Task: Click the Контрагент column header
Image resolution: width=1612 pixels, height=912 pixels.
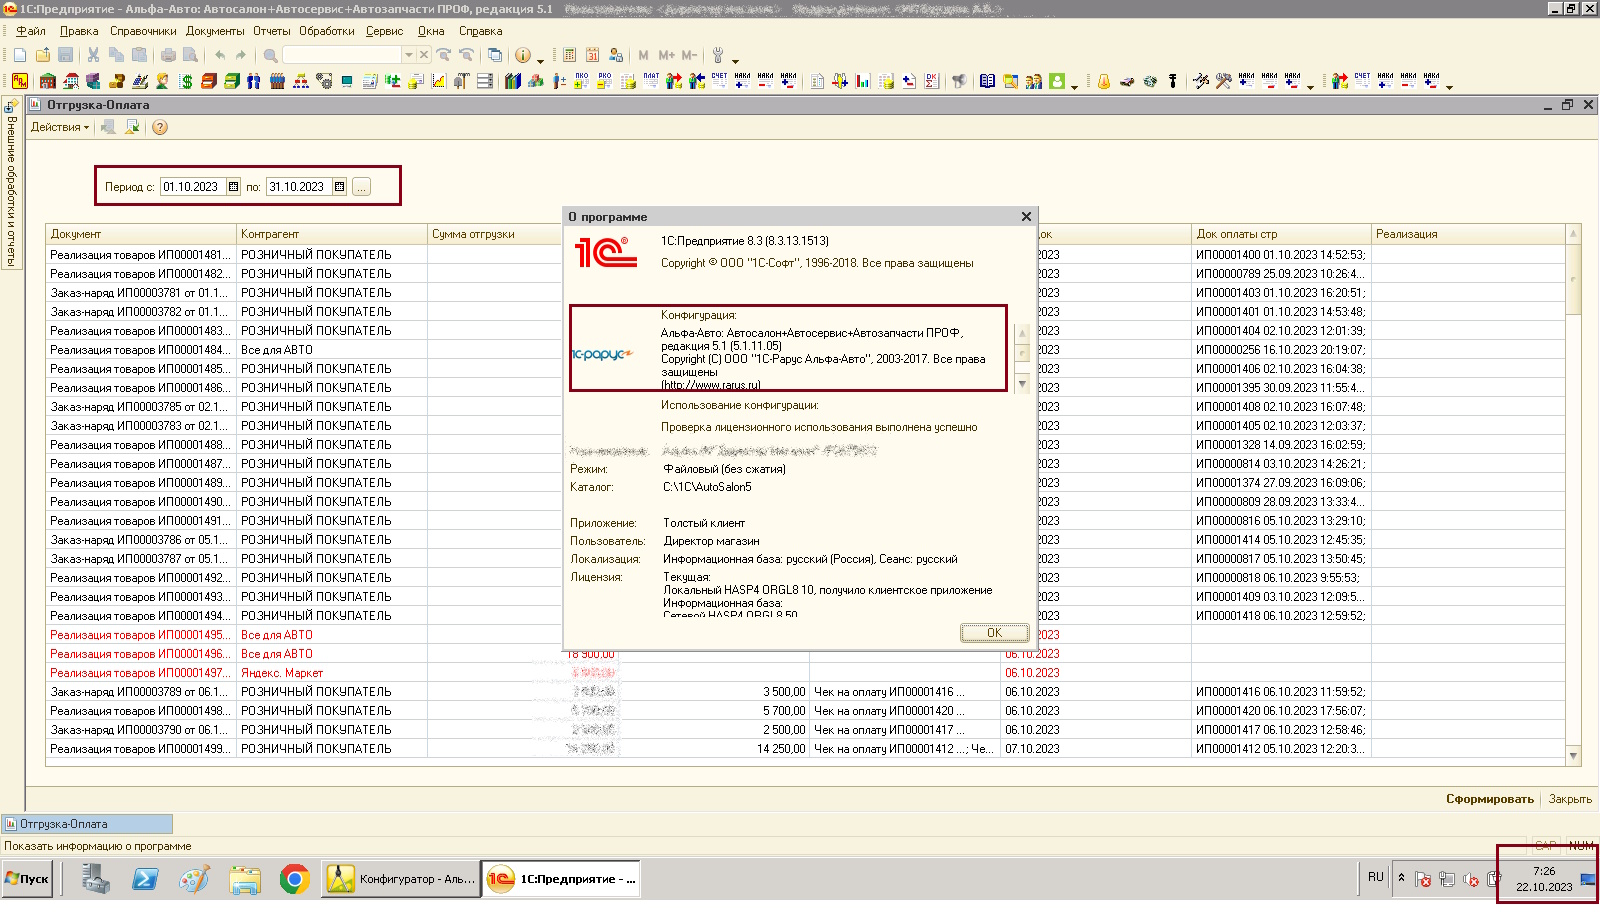Action: point(332,234)
